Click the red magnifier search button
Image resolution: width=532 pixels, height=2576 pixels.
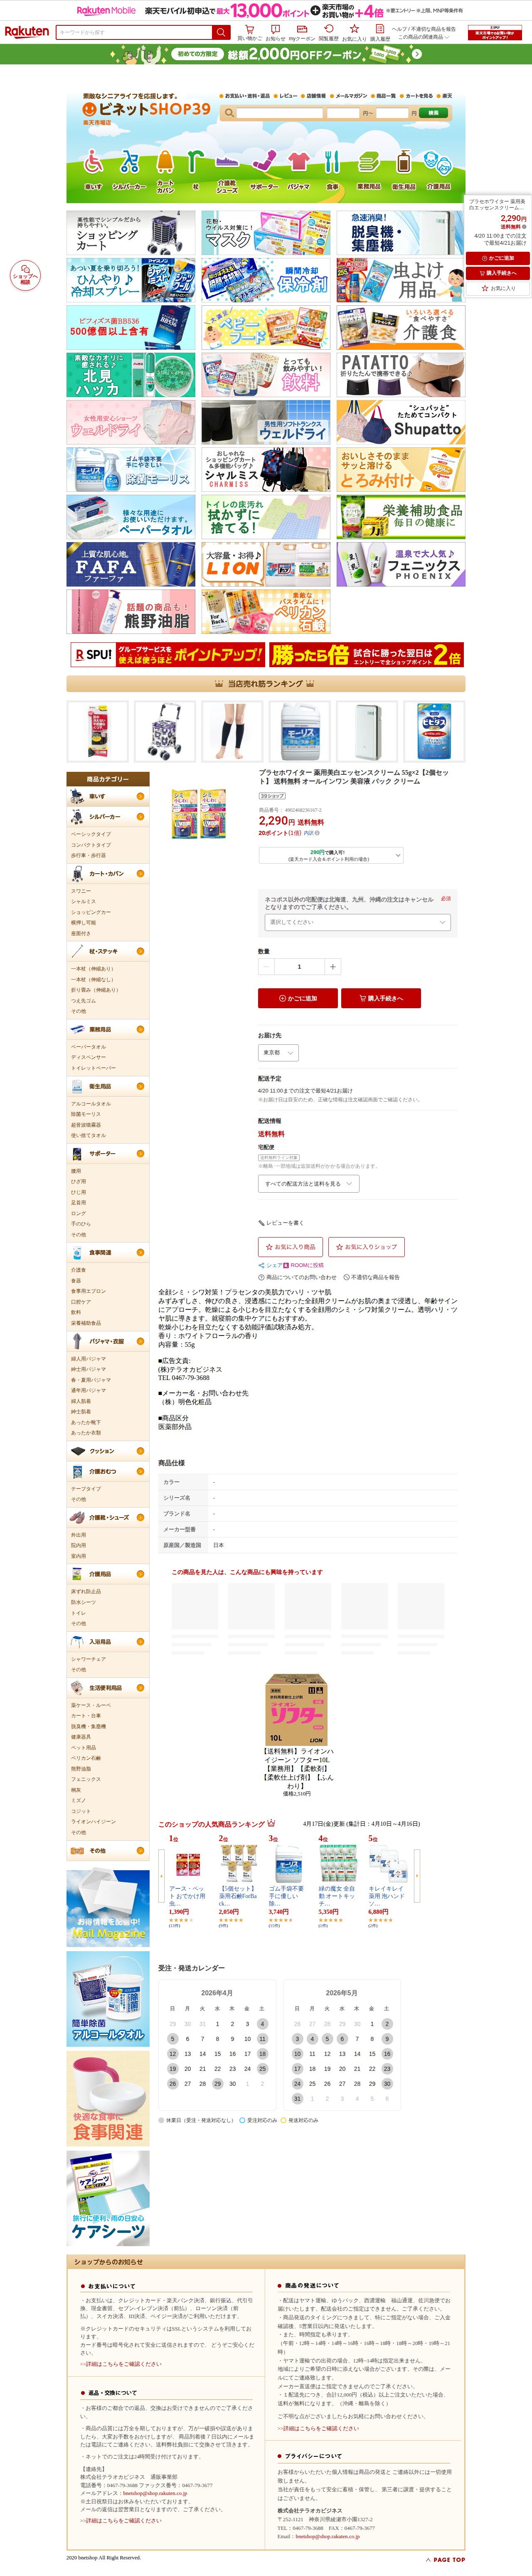coord(222,32)
